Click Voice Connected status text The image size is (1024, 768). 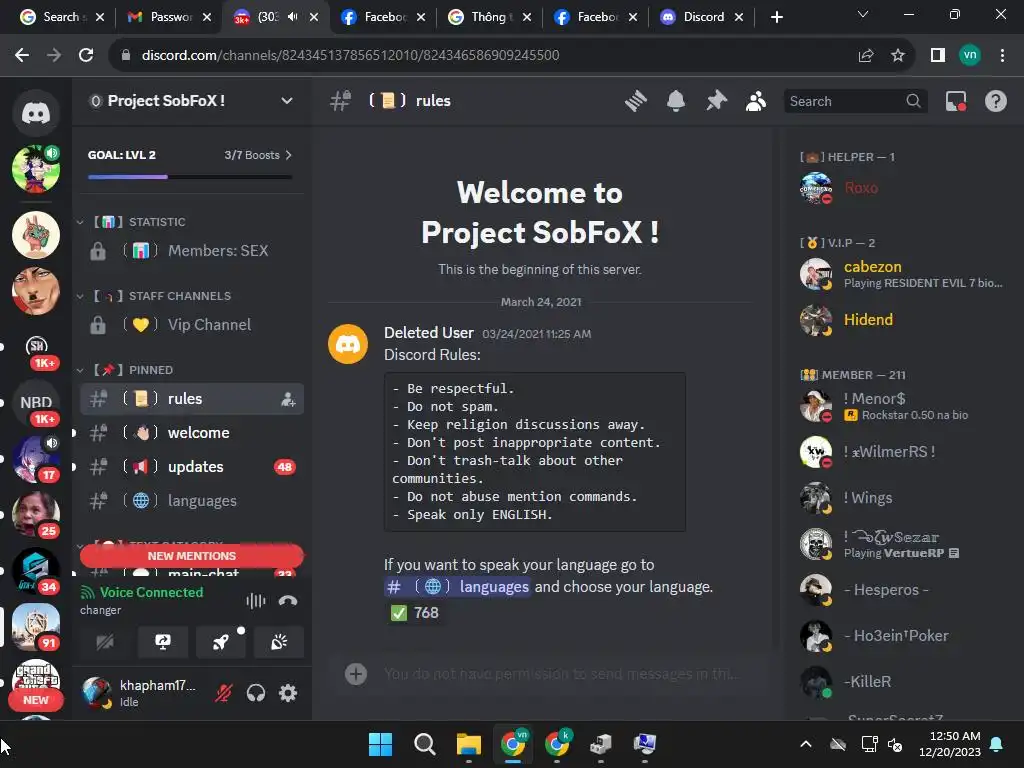pos(151,592)
